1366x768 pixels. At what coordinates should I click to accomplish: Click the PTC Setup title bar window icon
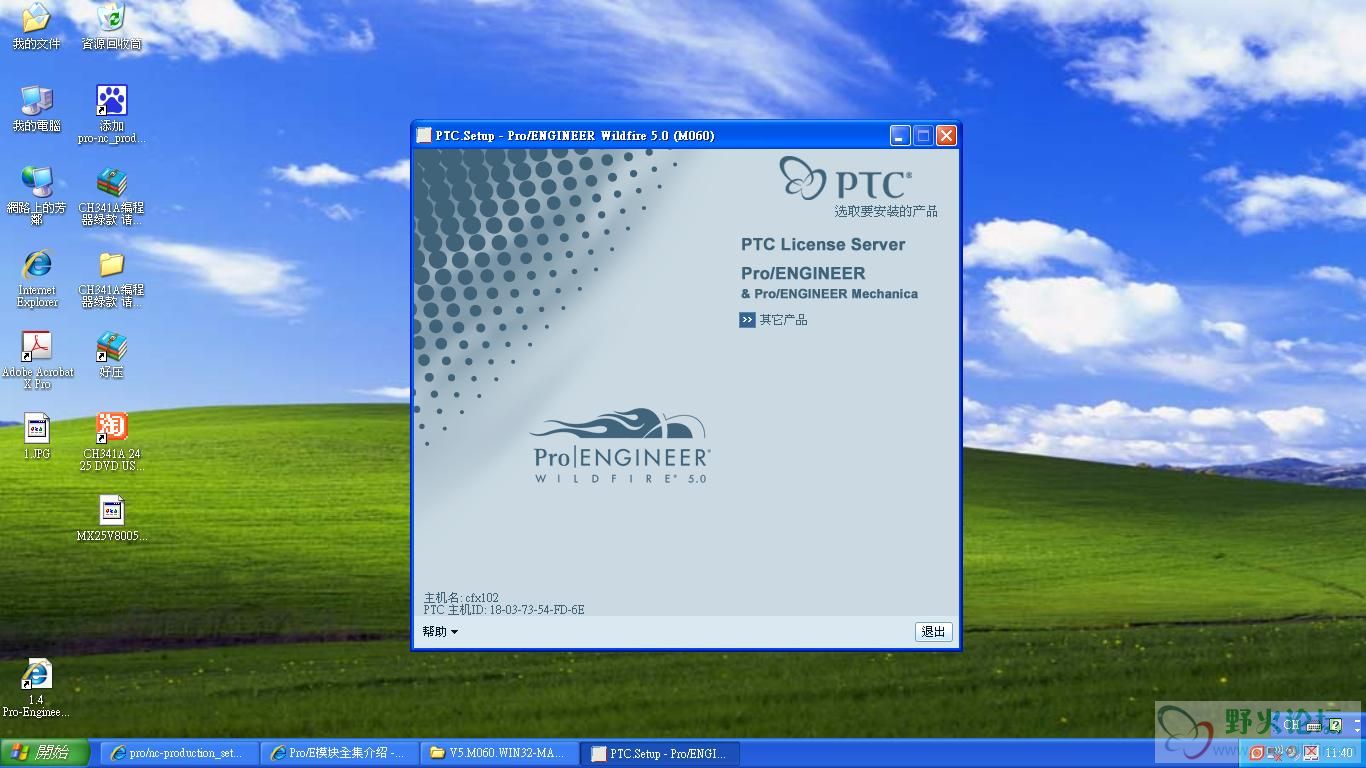point(424,135)
